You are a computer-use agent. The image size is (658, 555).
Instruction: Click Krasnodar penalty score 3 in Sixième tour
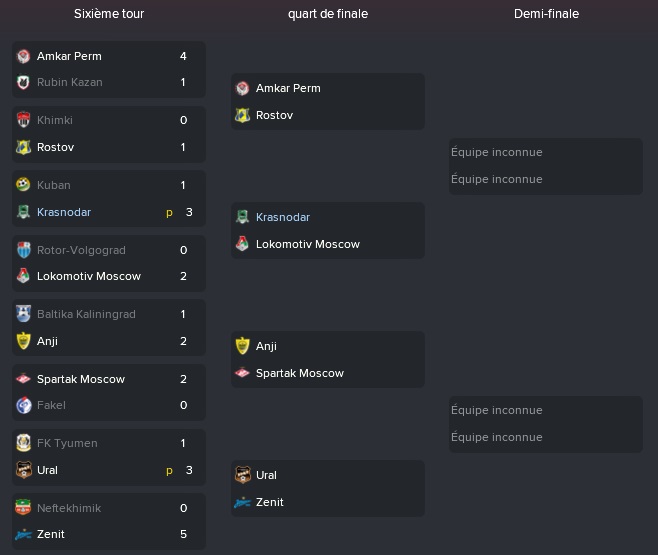point(189,212)
